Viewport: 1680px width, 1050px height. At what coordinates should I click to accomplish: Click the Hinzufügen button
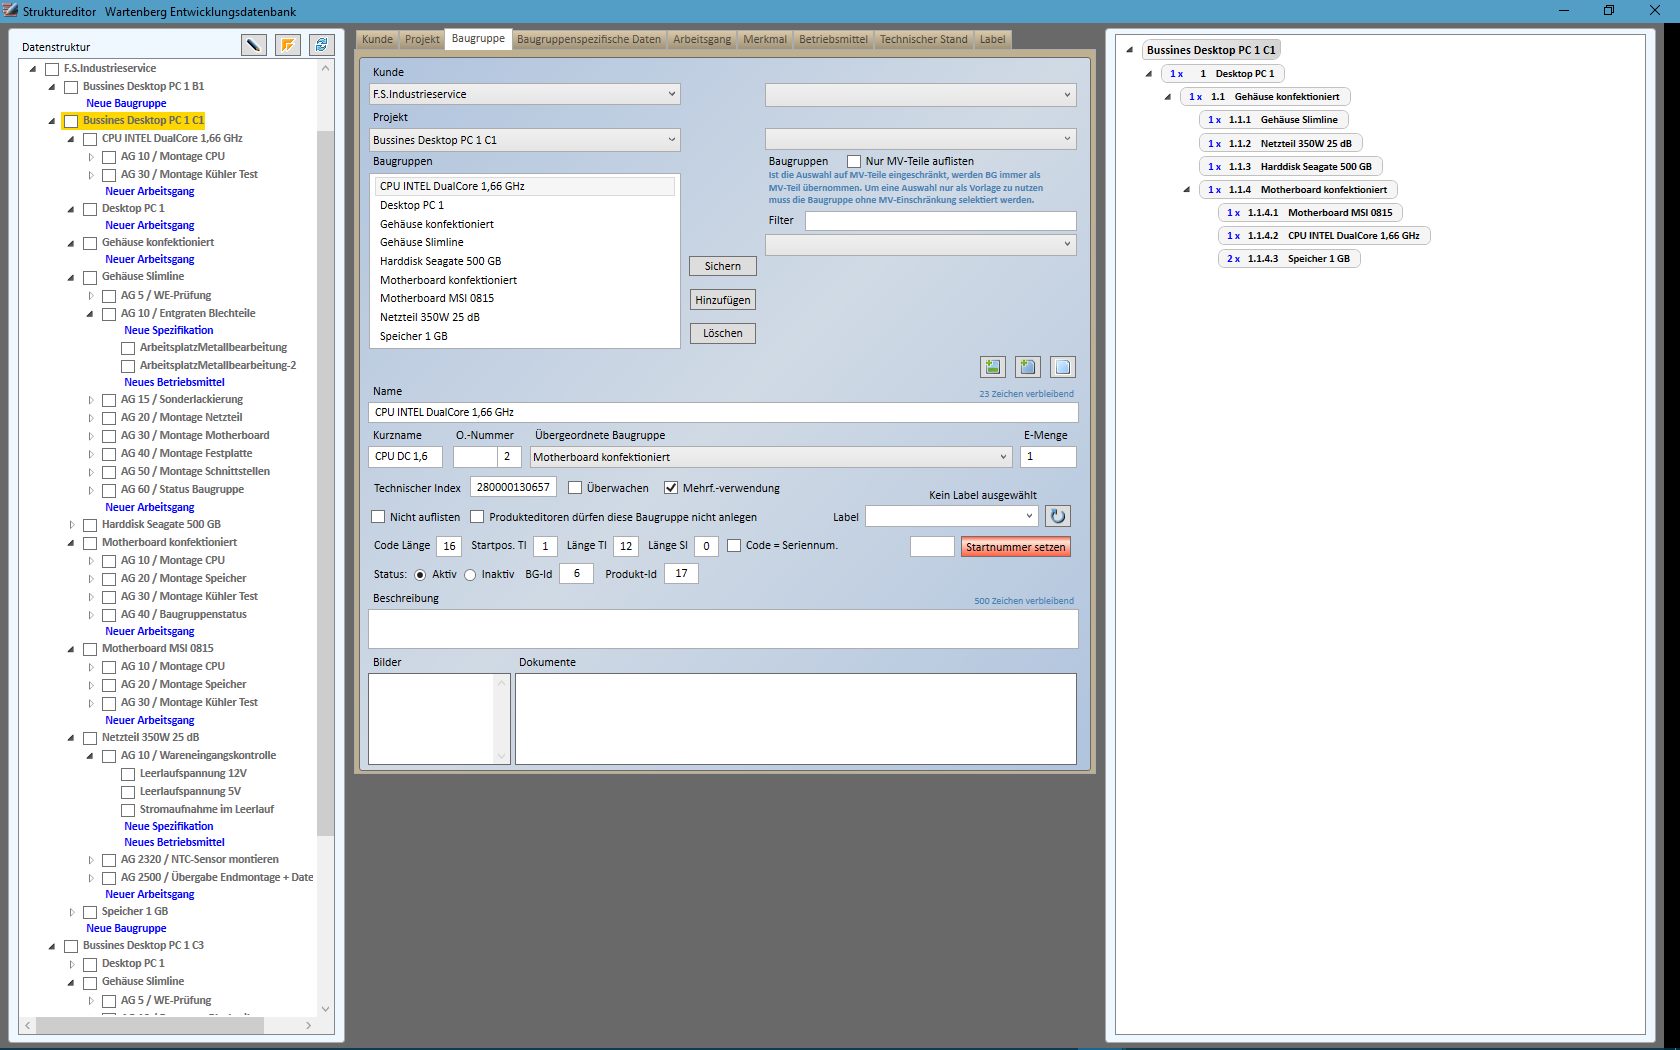[722, 300]
